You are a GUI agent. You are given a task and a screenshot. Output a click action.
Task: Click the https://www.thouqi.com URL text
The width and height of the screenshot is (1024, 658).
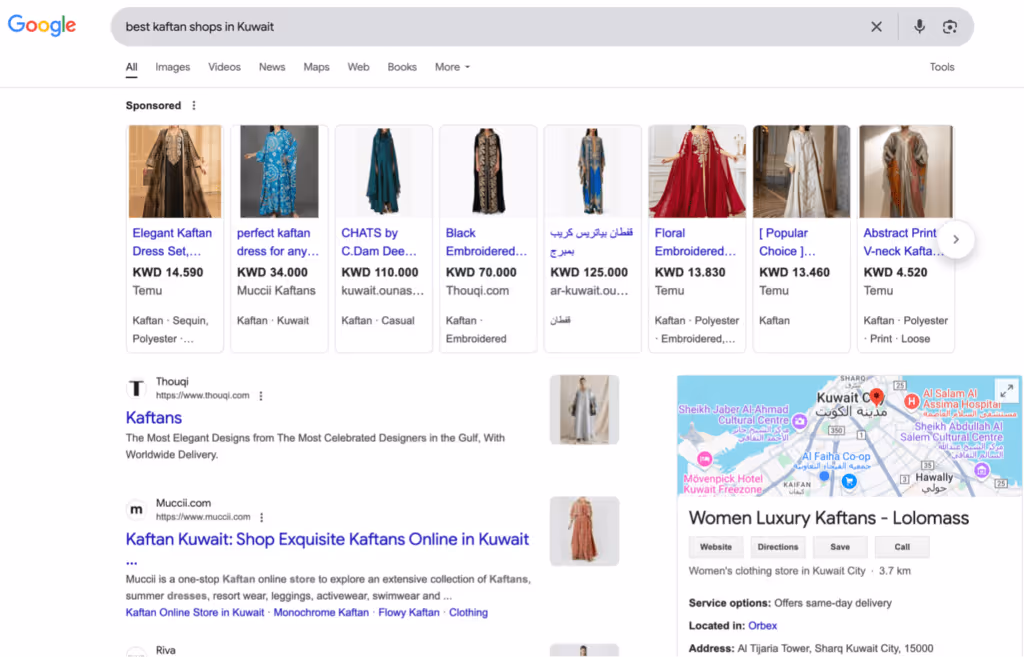click(202, 396)
